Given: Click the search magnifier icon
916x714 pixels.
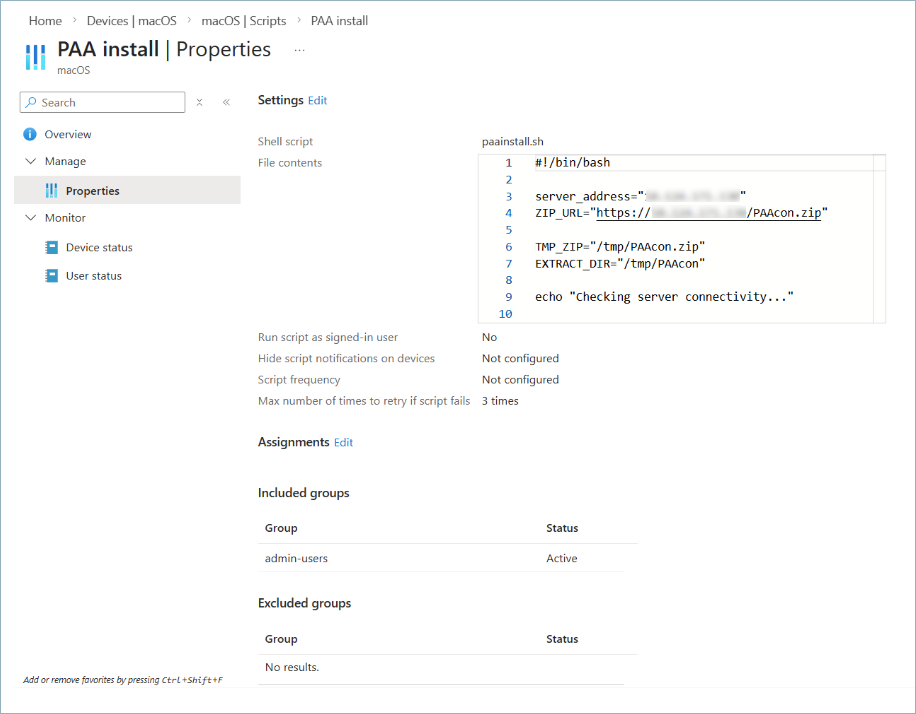Looking at the screenshot, I should [31, 102].
